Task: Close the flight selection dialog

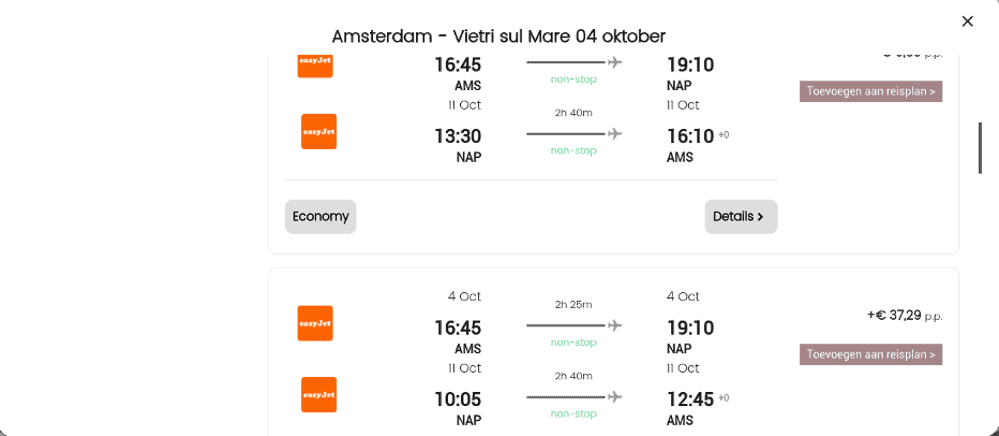Action: 967,21
